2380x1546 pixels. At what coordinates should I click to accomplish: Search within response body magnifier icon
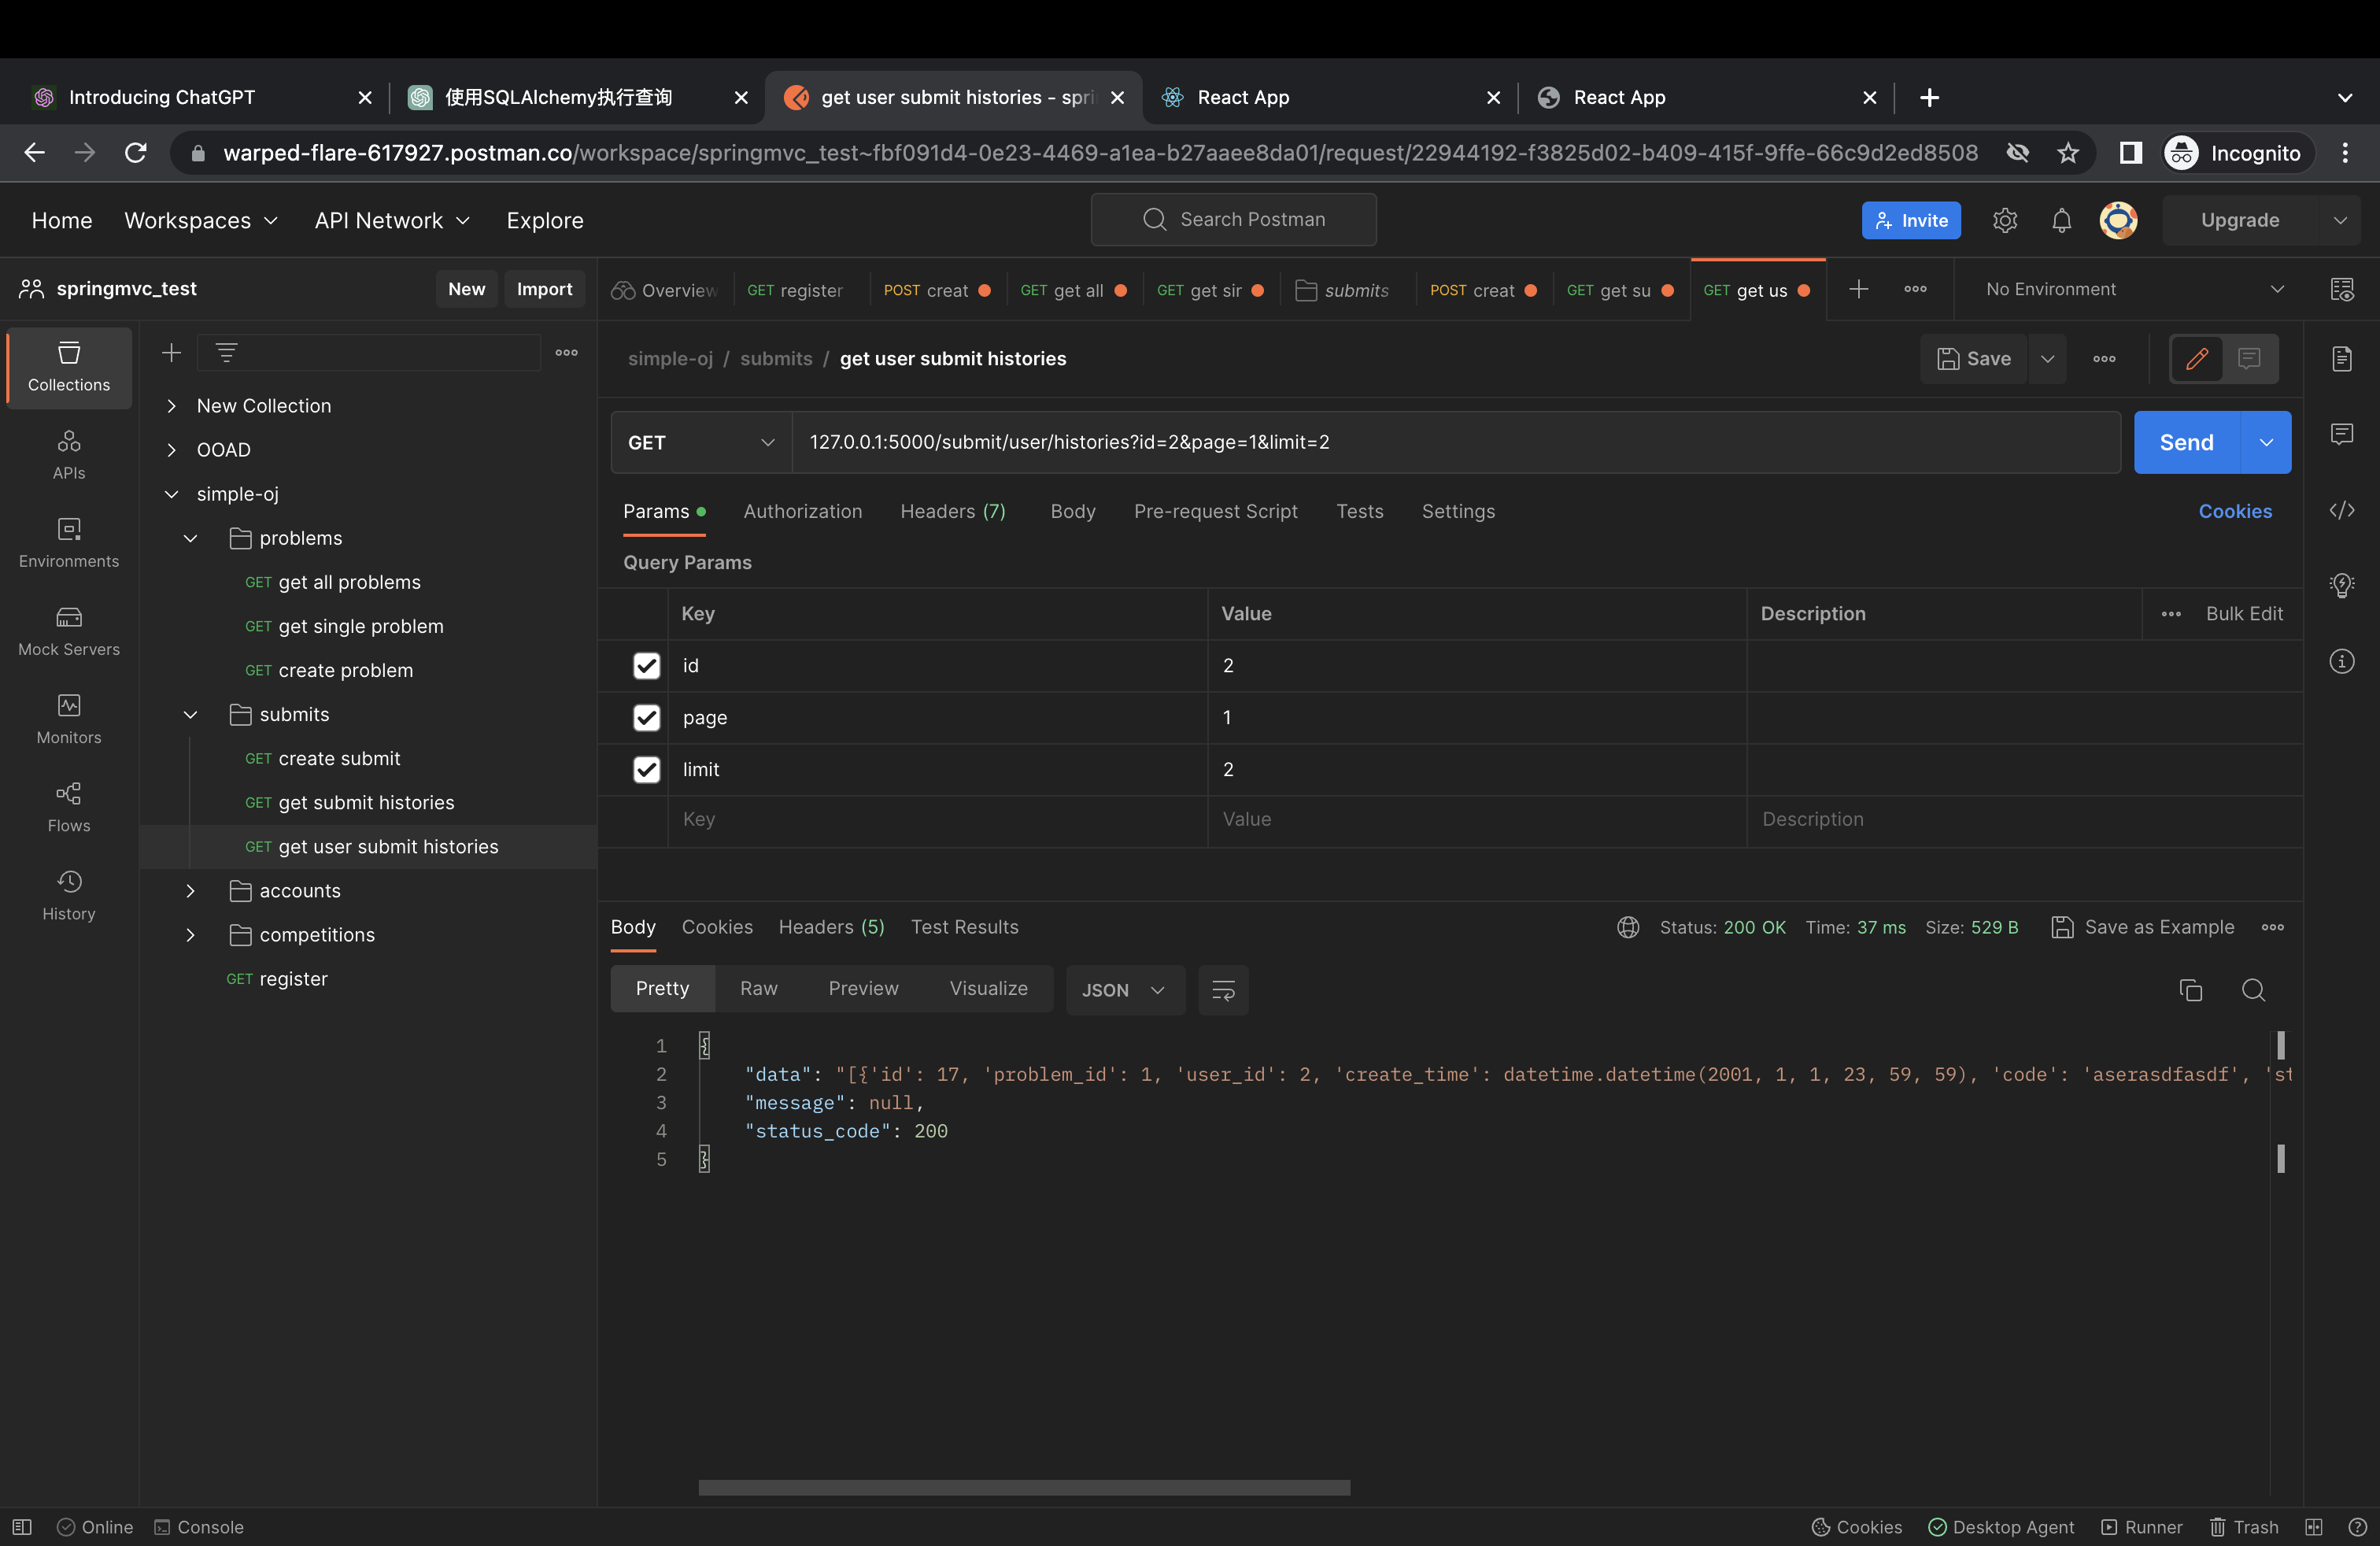pyautogui.click(x=2253, y=990)
